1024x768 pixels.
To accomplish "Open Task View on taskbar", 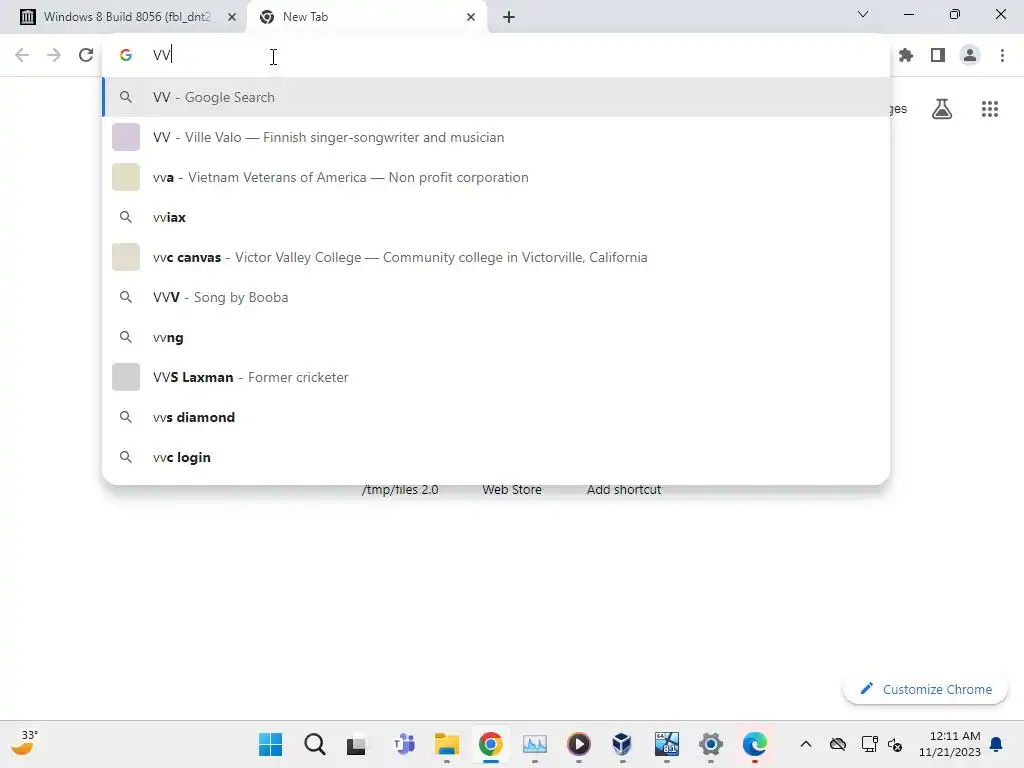I will pyautogui.click(x=357, y=744).
